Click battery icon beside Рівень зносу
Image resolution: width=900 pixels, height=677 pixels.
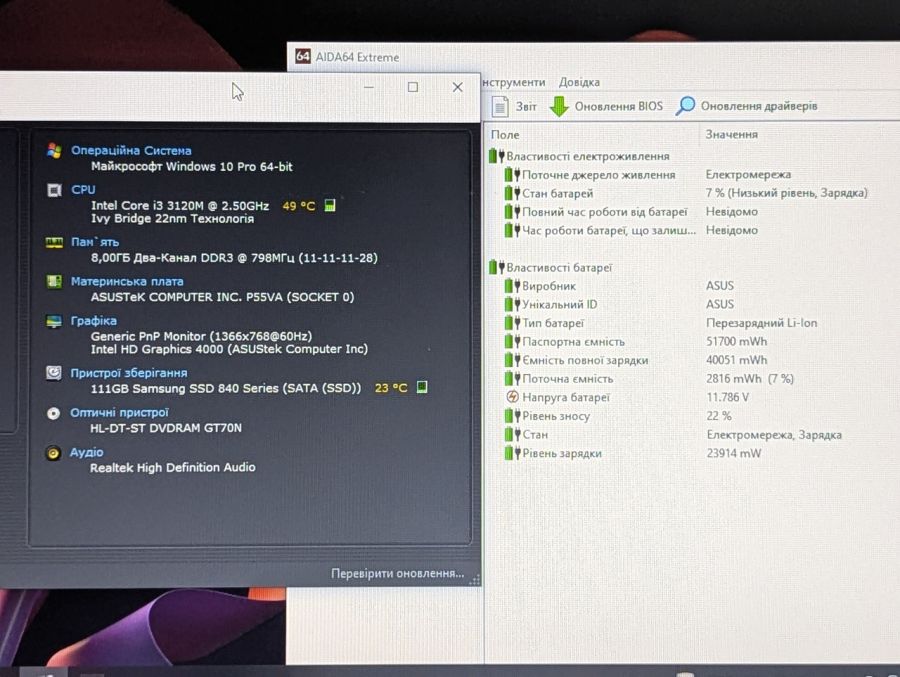point(512,416)
